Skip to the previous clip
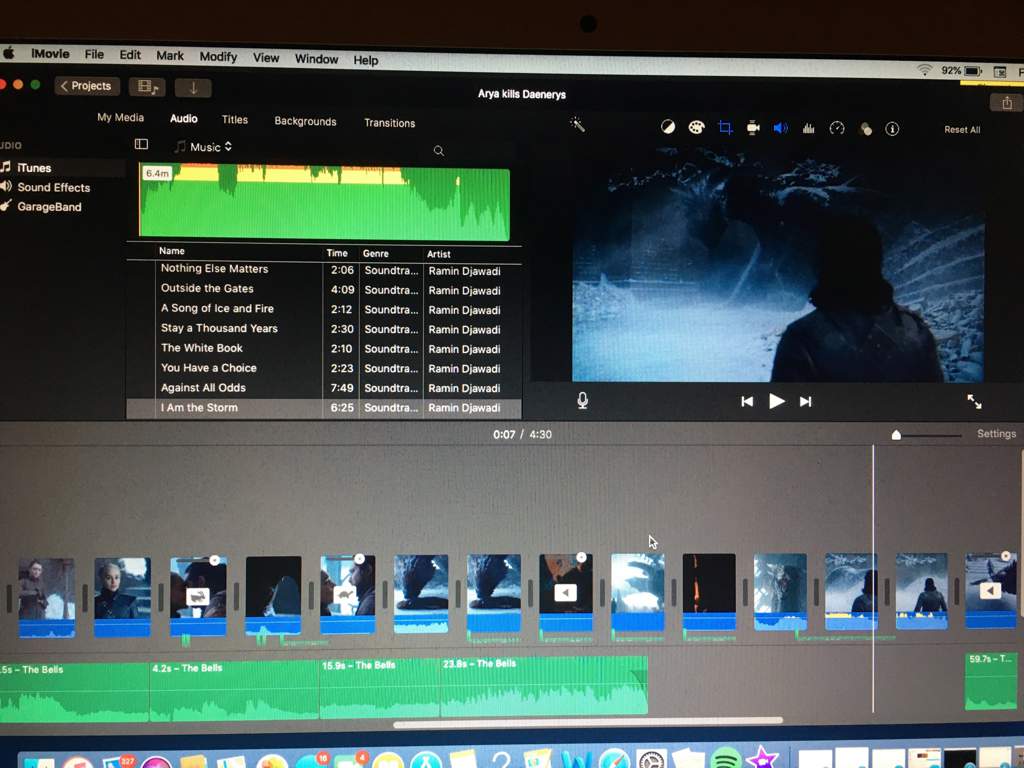 pos(747,402)
